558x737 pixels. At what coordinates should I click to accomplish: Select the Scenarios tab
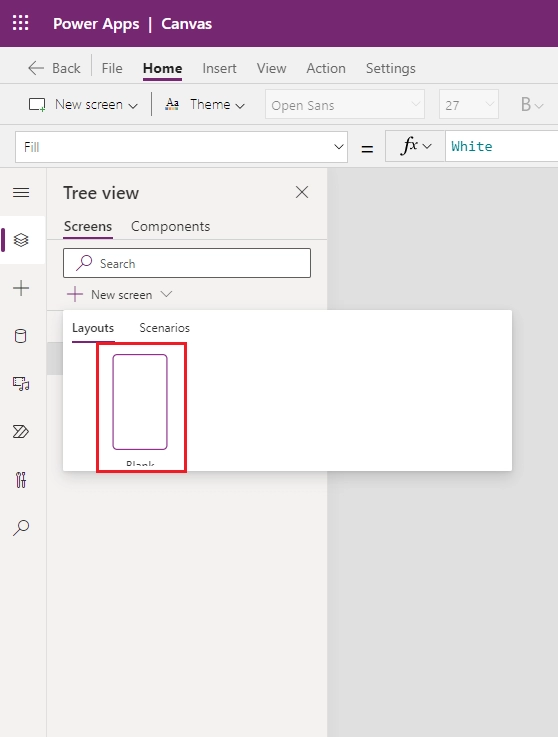click(165, 328)
